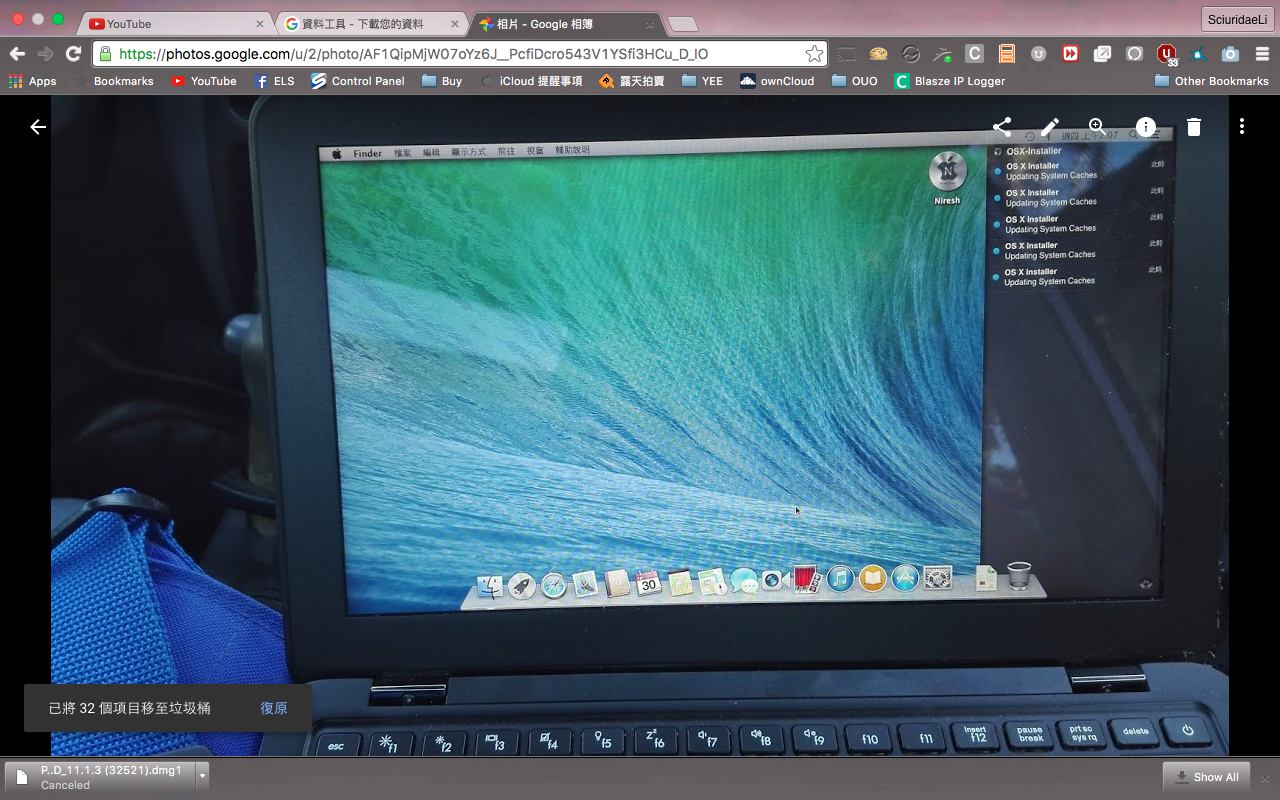This screenshot has height=800, width=1280.
Task: Open the 露天拍賣 bookmark
Action: pos(632,81)
